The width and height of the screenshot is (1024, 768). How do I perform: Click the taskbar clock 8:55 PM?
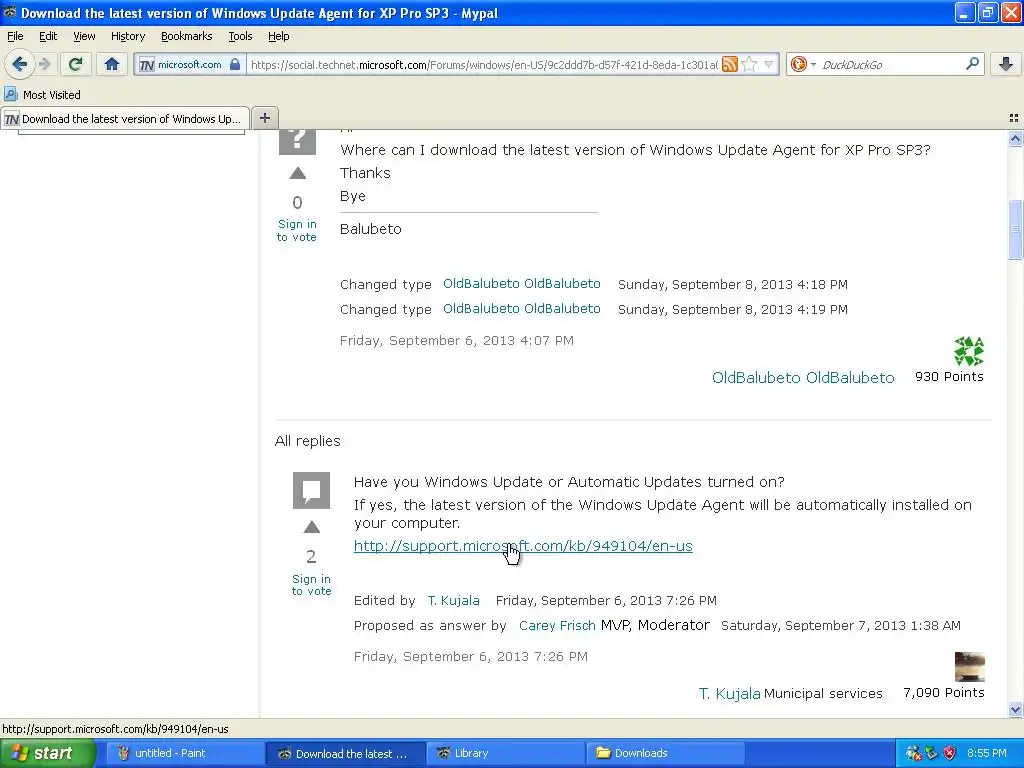(x=987, y=753)
